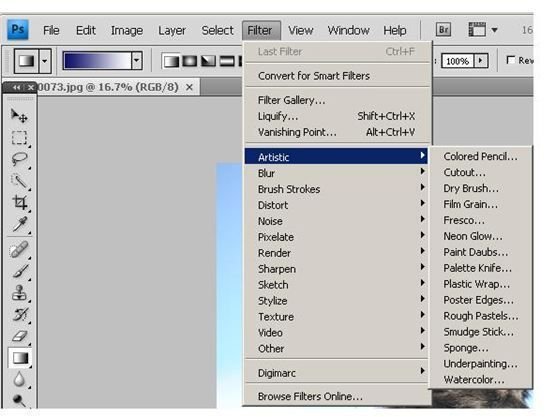Toggle the Reverse gradient checkbox

tap(511, 60)
